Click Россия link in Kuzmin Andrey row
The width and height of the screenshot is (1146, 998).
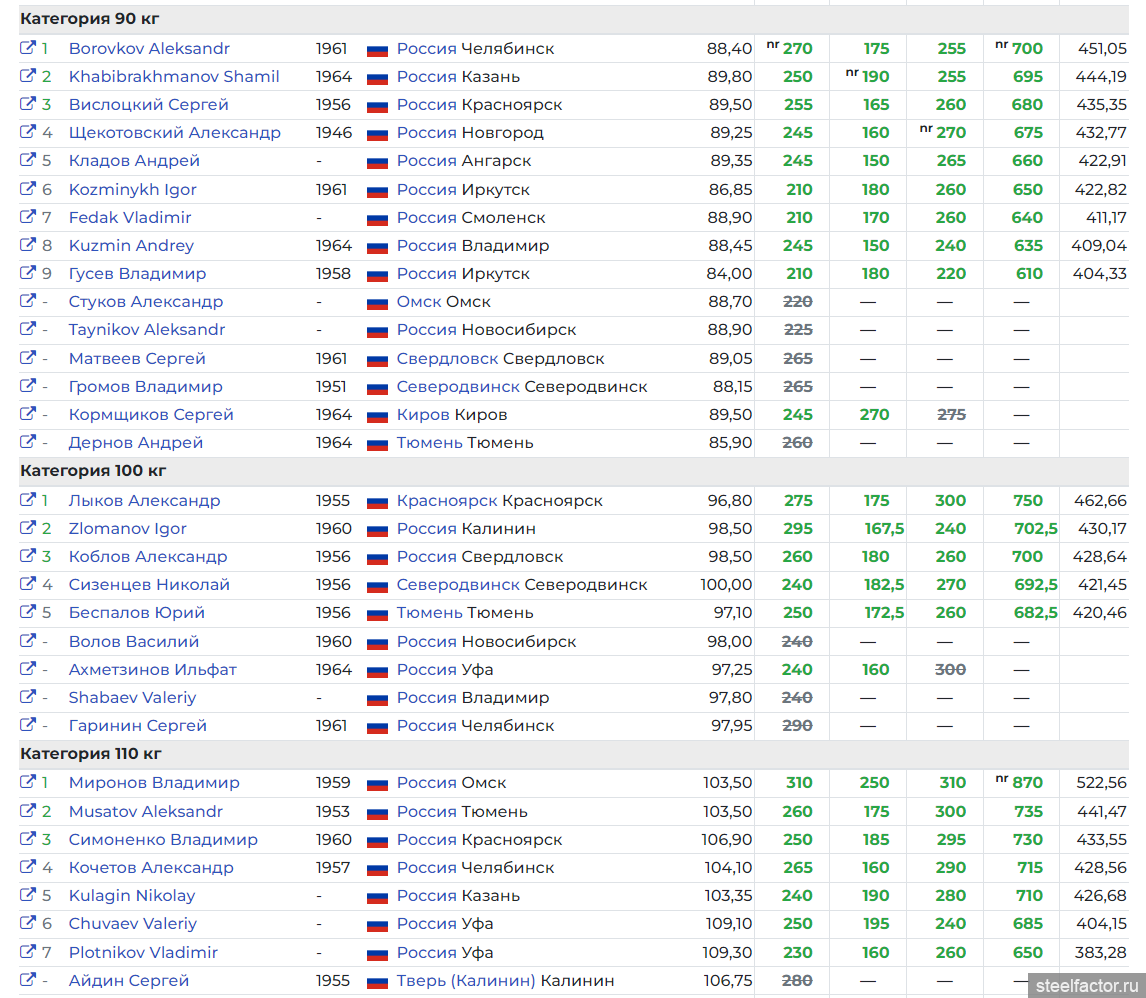(426, 245)
